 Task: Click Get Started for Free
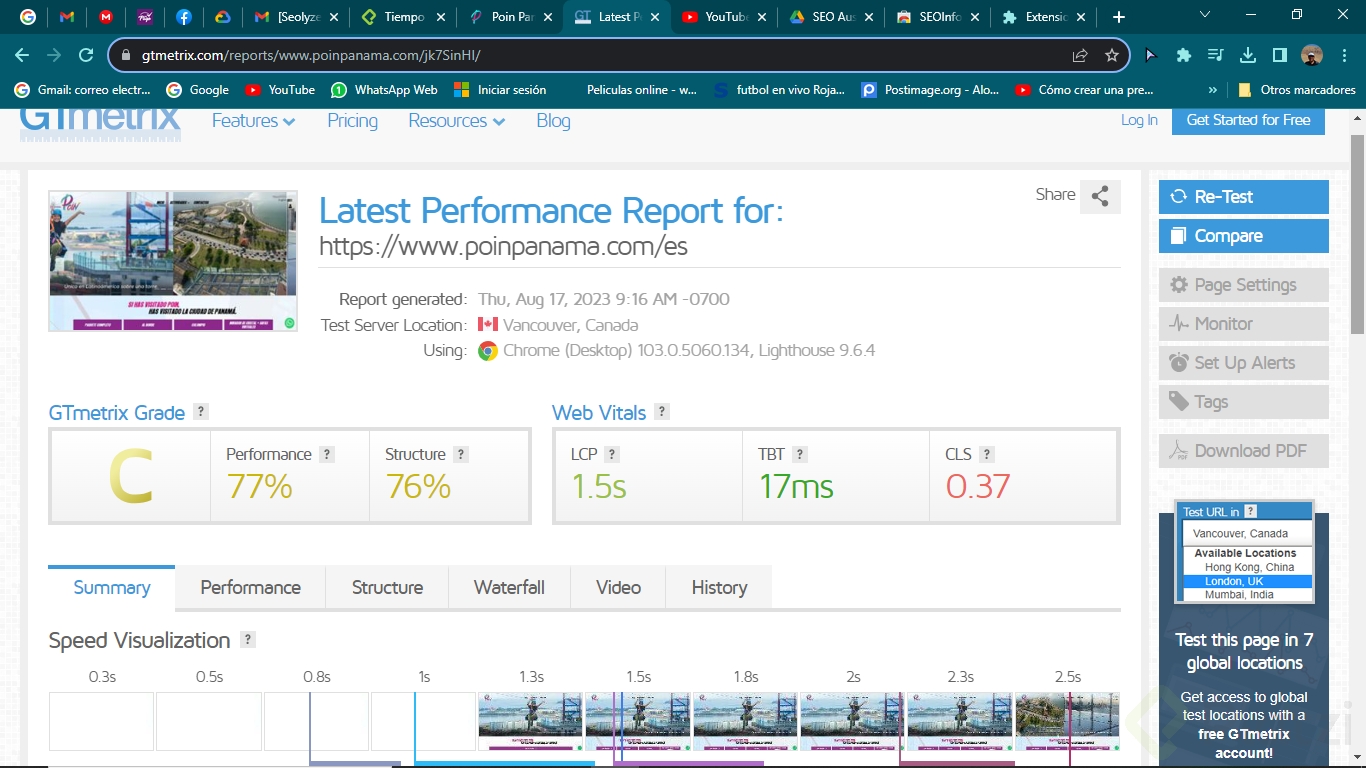1248,120
